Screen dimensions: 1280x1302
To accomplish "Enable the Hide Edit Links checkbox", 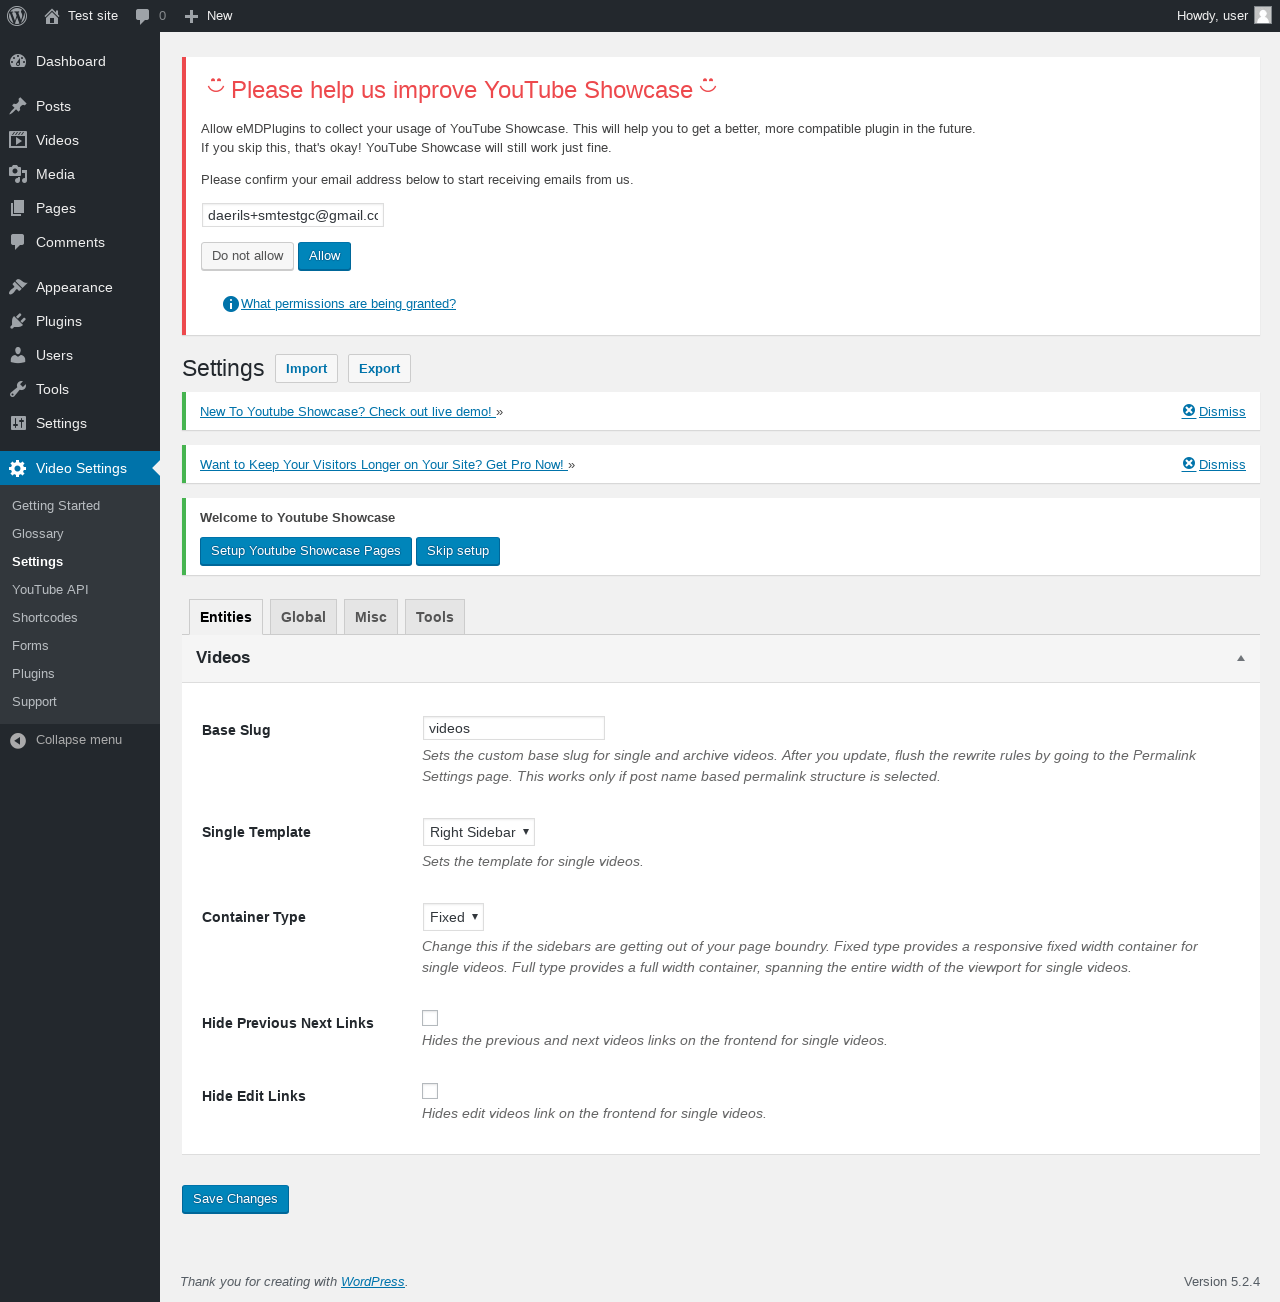I will (x=430, y=1091).
